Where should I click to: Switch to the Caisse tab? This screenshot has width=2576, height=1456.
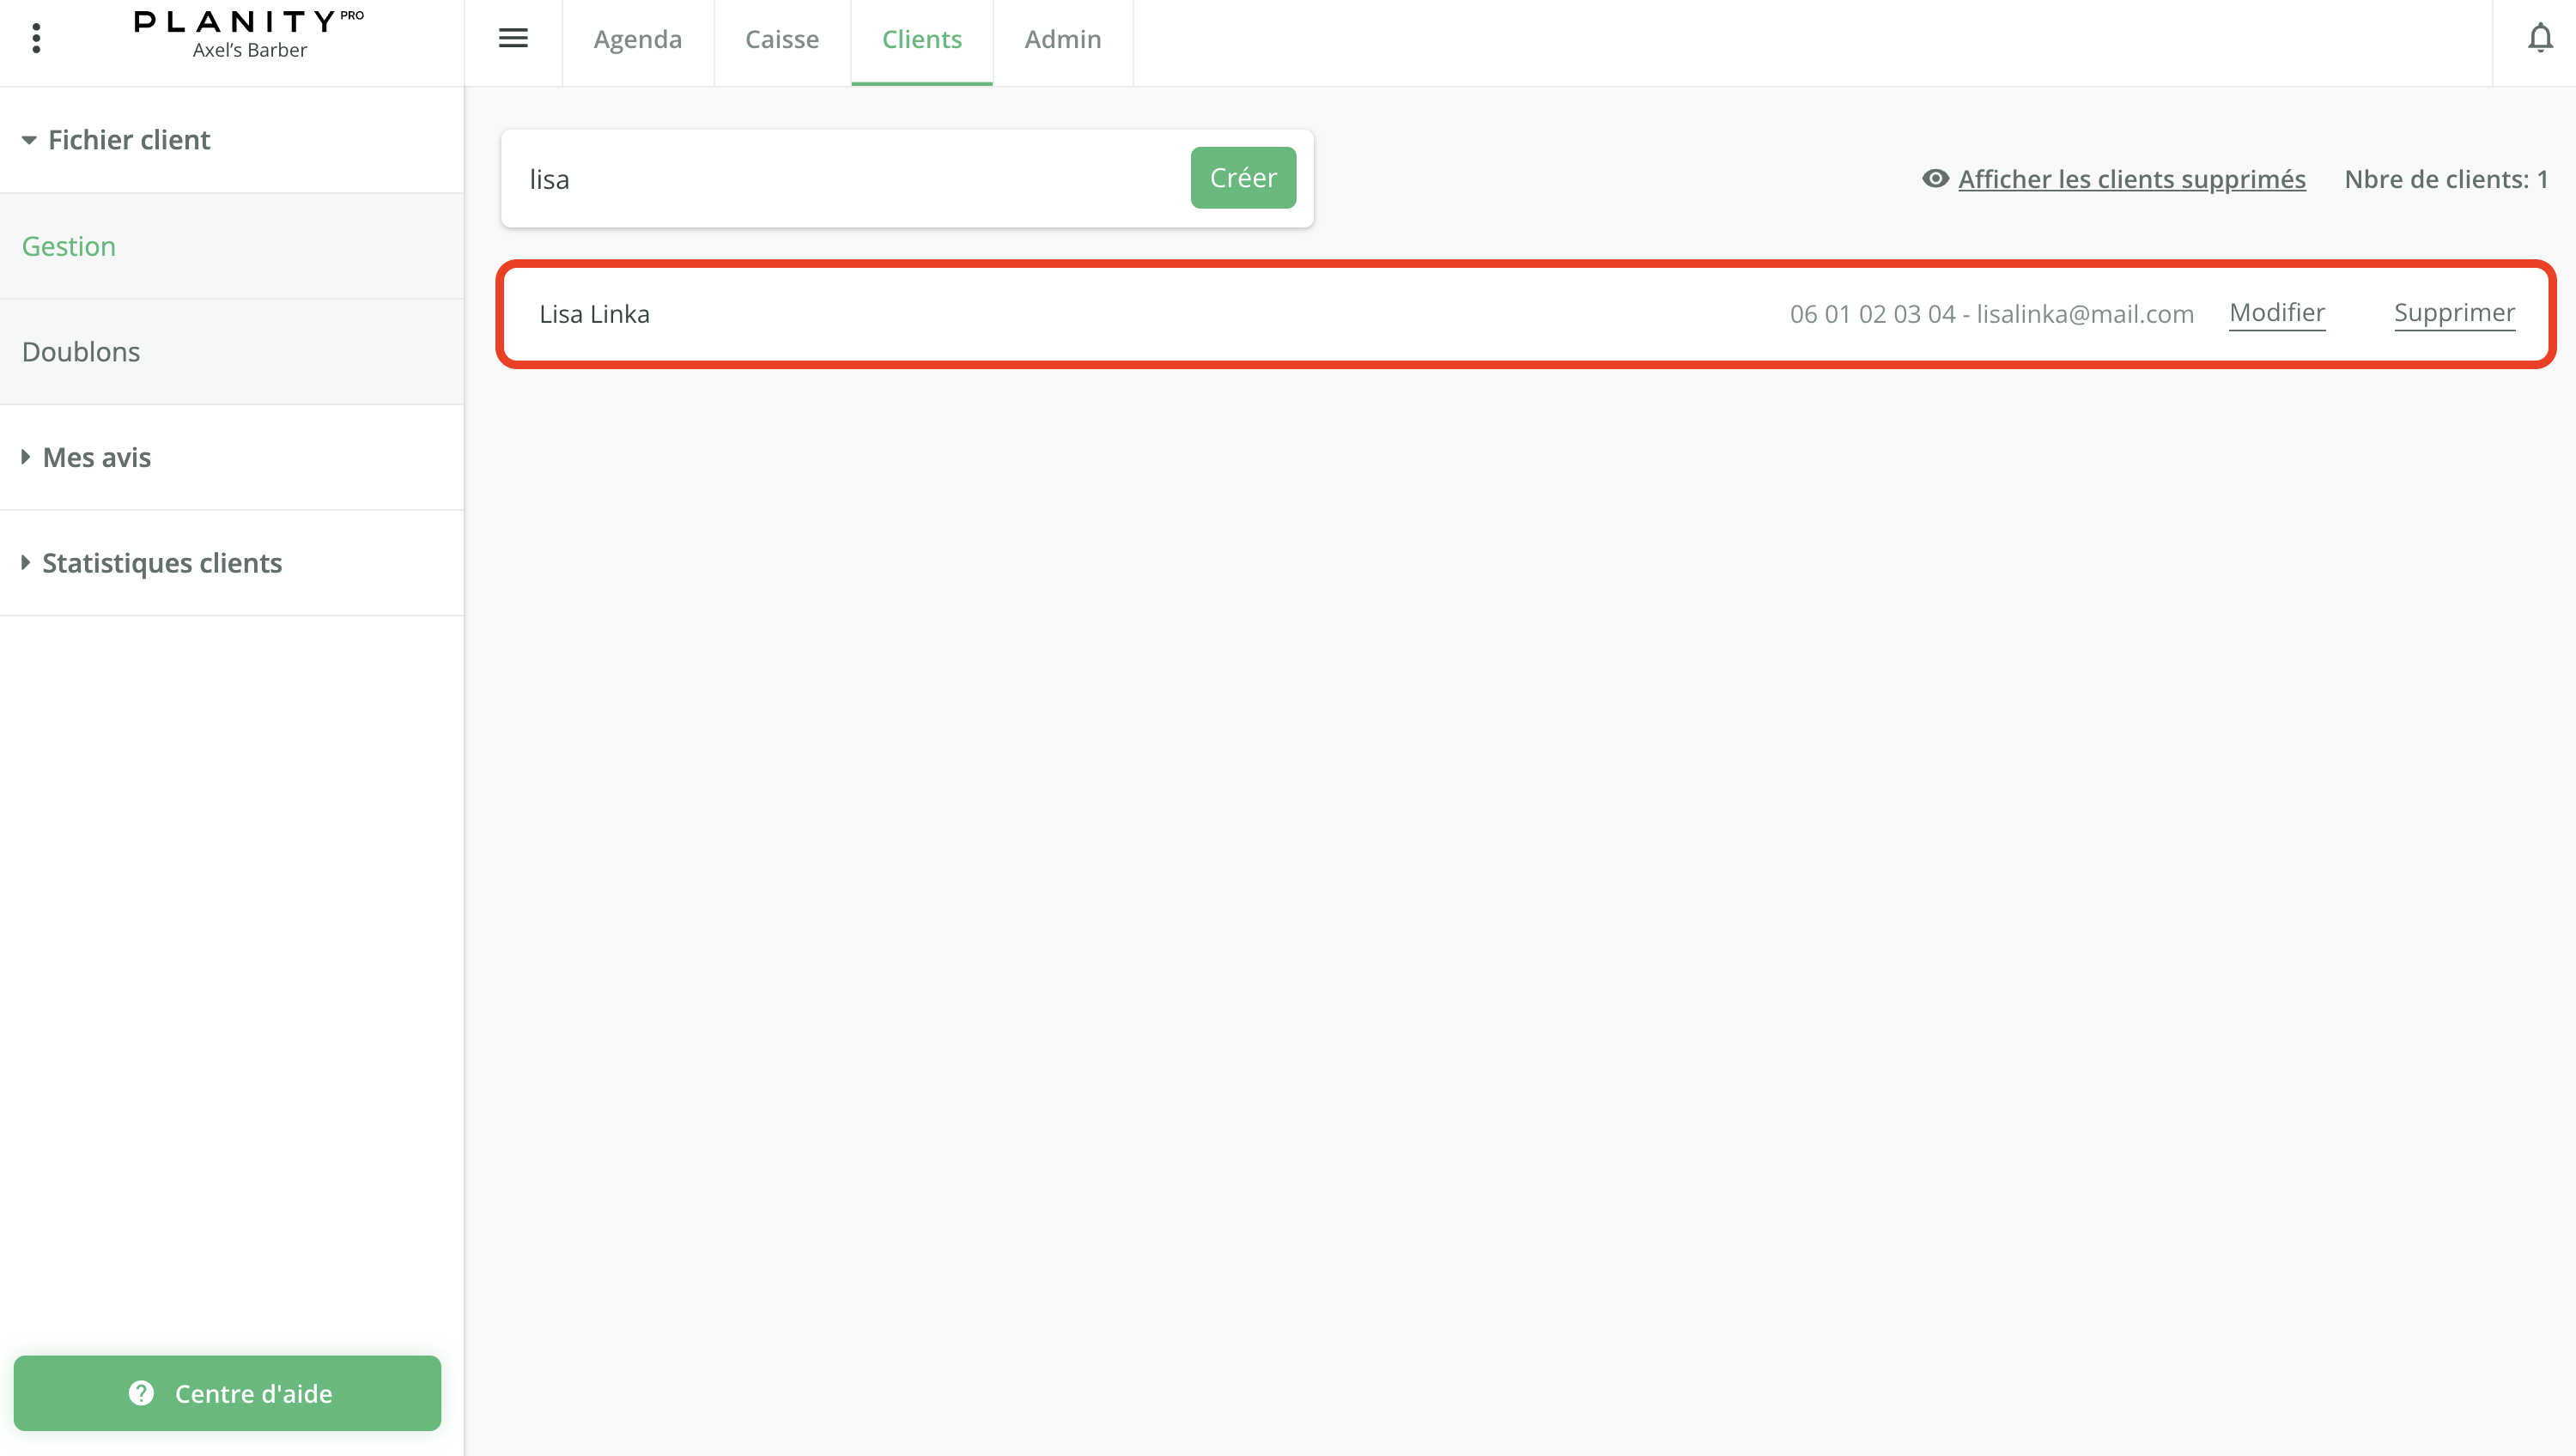[781, 39]
